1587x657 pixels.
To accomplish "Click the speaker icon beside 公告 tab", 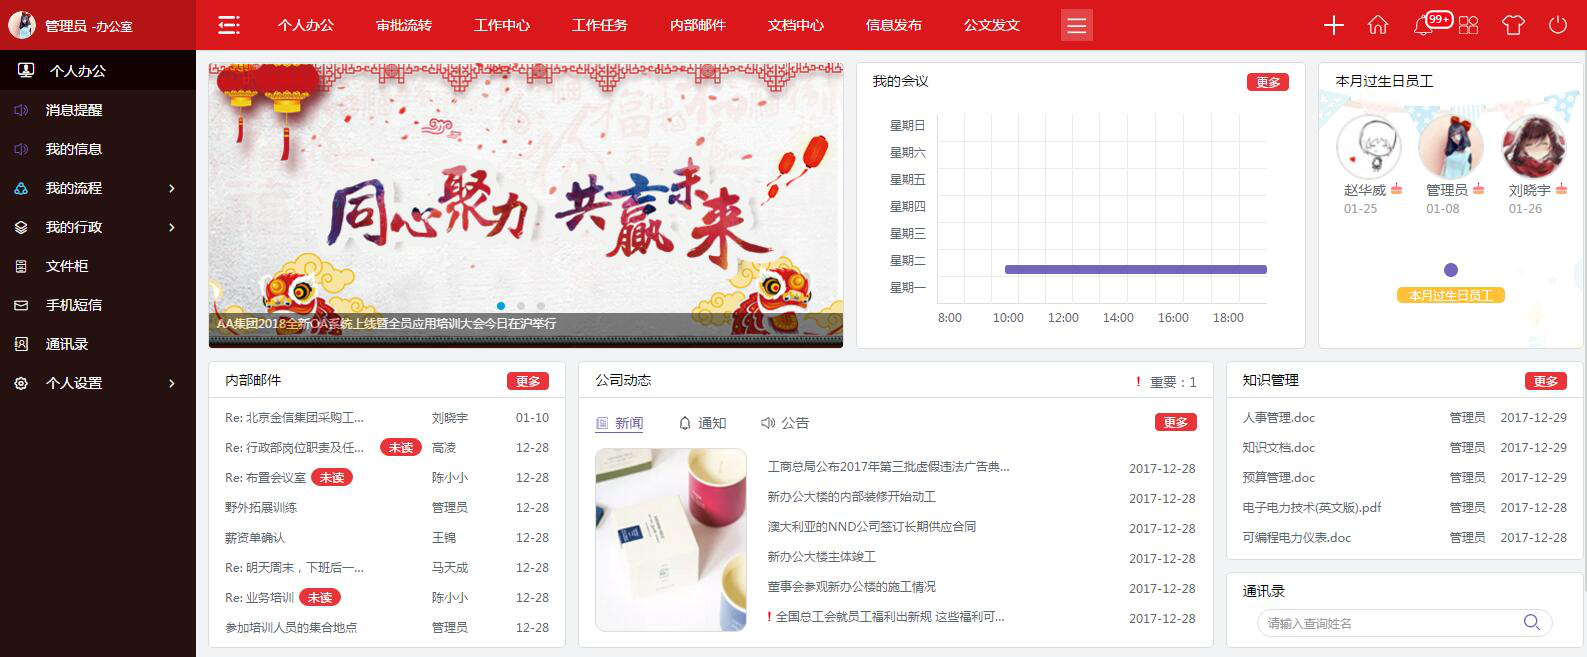I will click(x=768, y=423).
